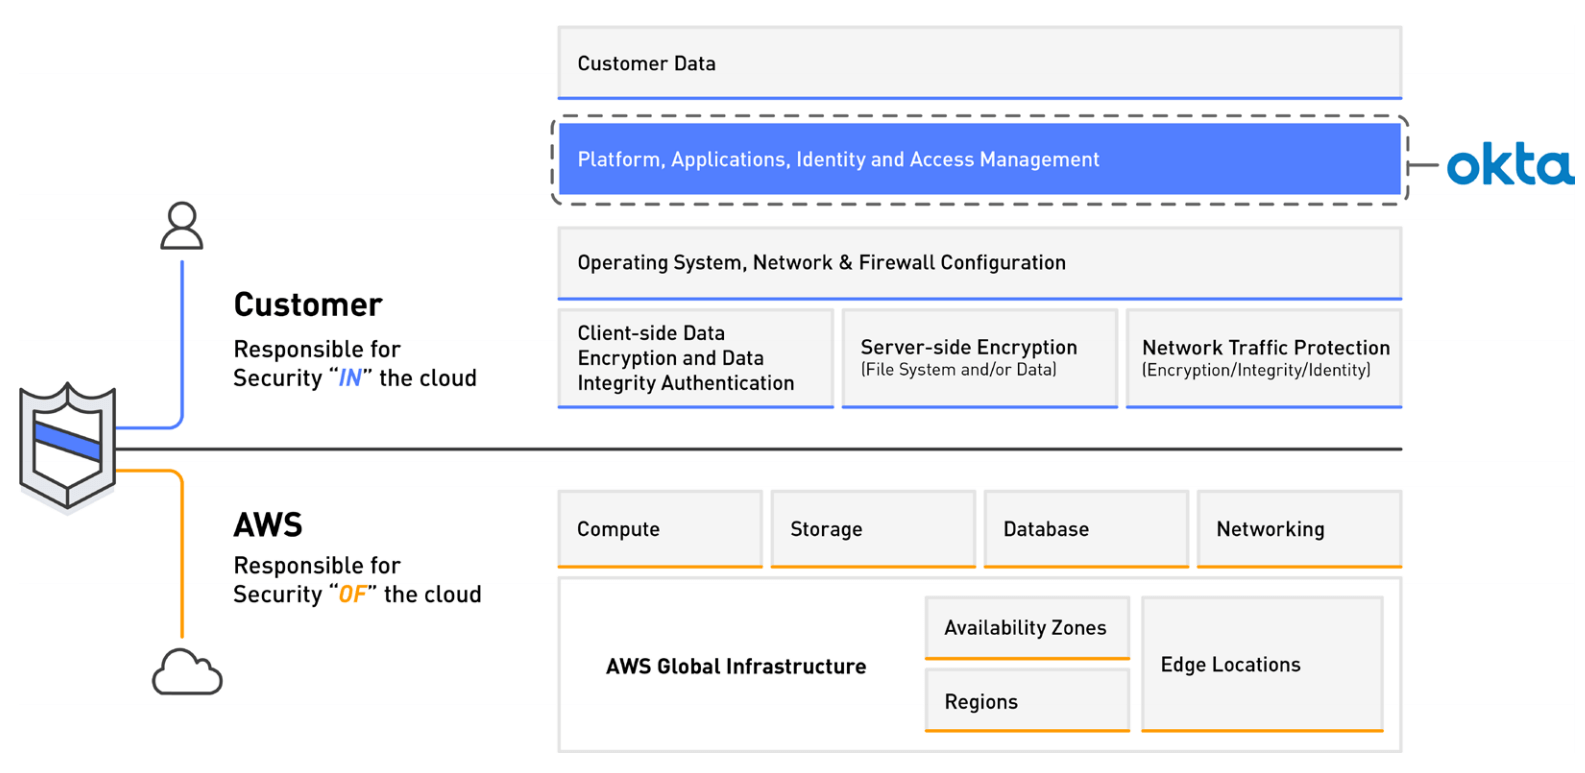Viewport: 1585px width, 773px height.
Task: Select the Database box
Action: 1086,529
